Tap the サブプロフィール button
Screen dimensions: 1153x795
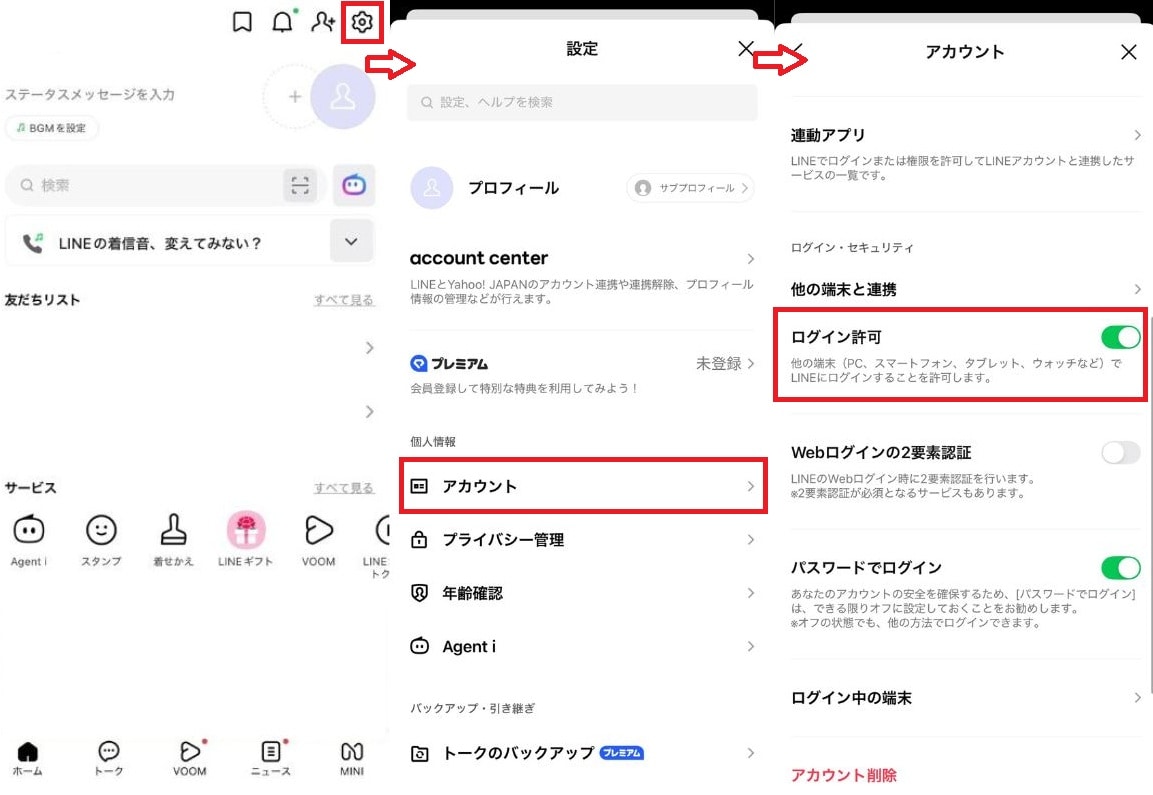[x=690, y=188]
